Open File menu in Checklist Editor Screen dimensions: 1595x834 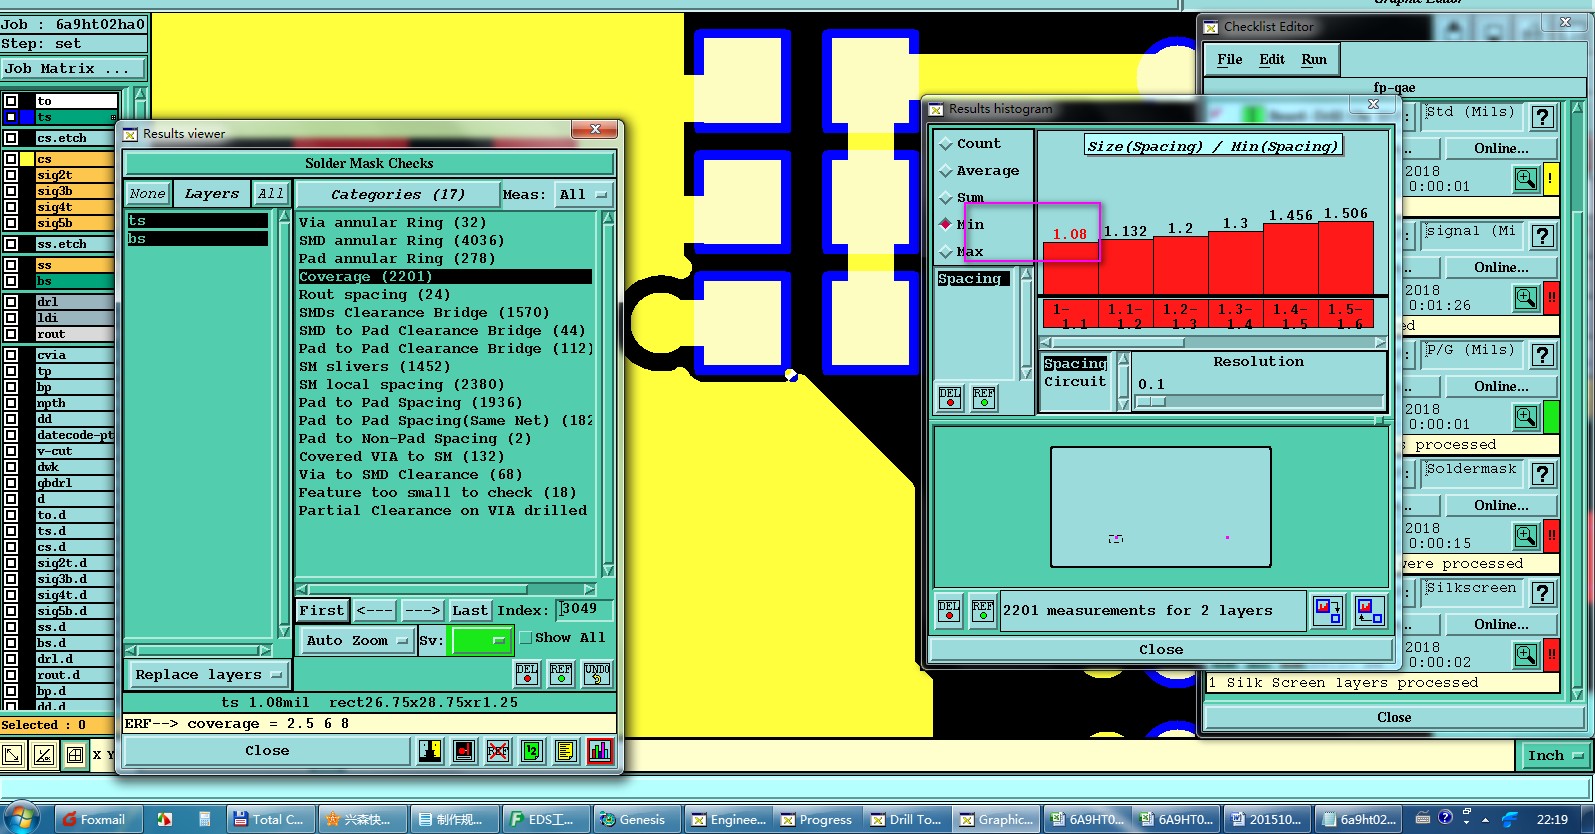point(1229,60)
